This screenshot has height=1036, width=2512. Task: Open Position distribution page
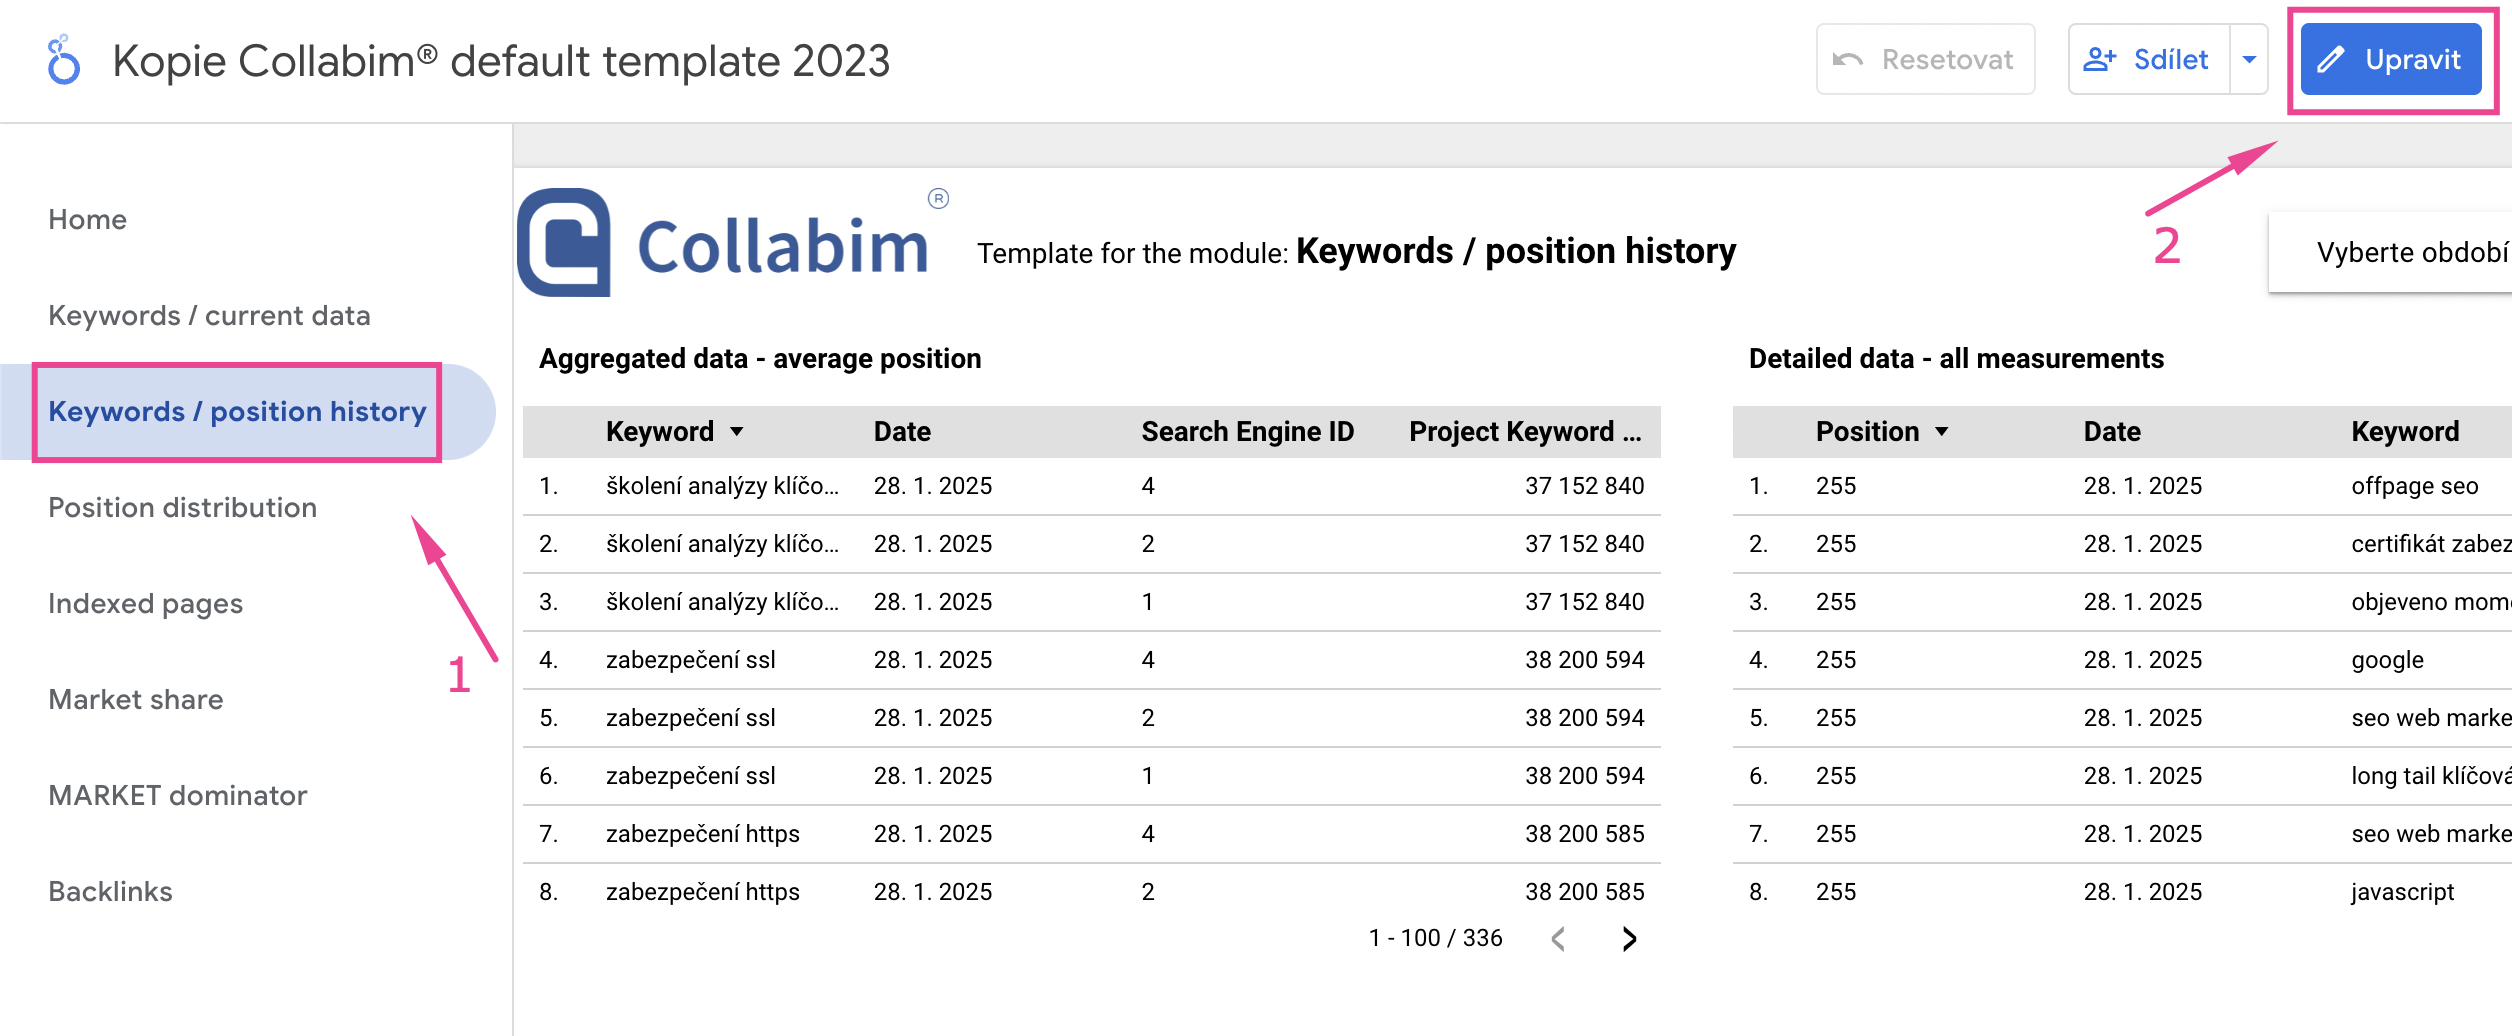(182, 507)
